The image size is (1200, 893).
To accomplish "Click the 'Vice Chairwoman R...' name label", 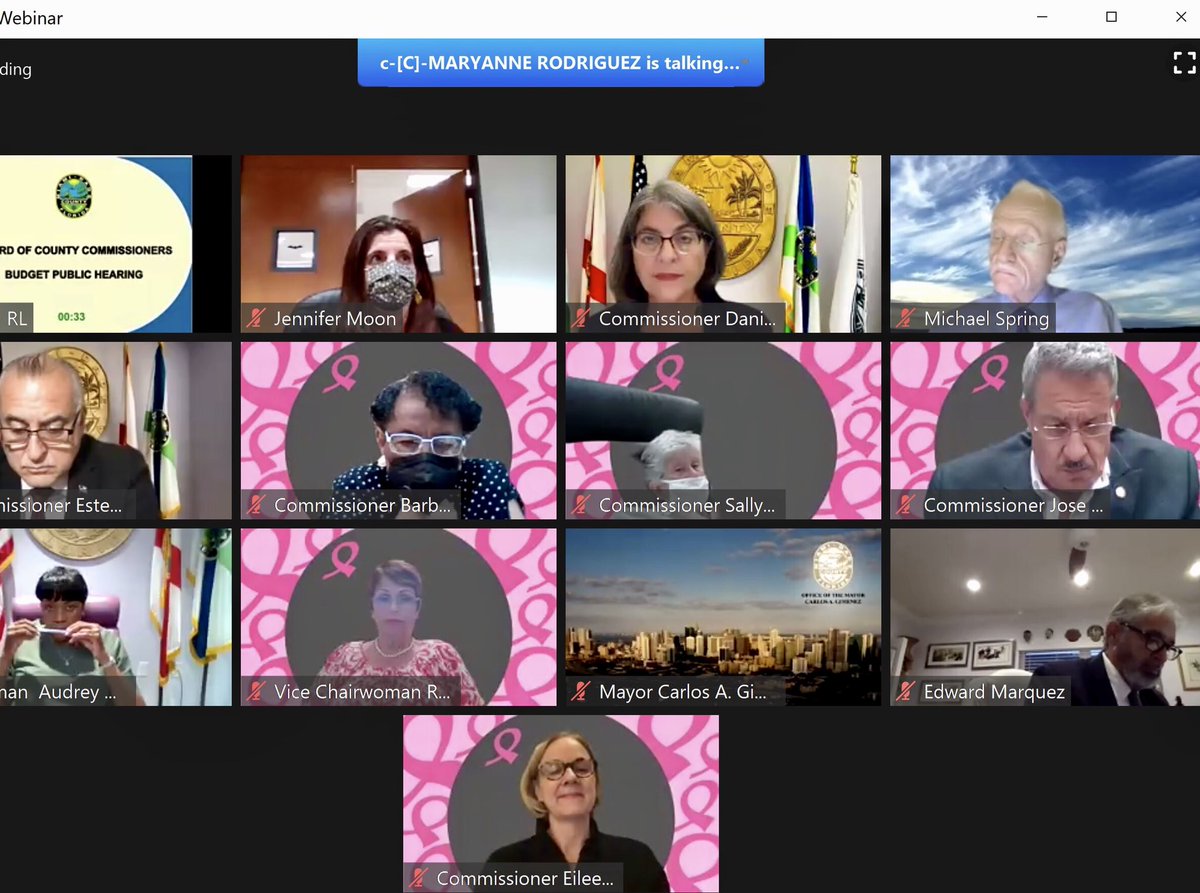I will 362,692.
